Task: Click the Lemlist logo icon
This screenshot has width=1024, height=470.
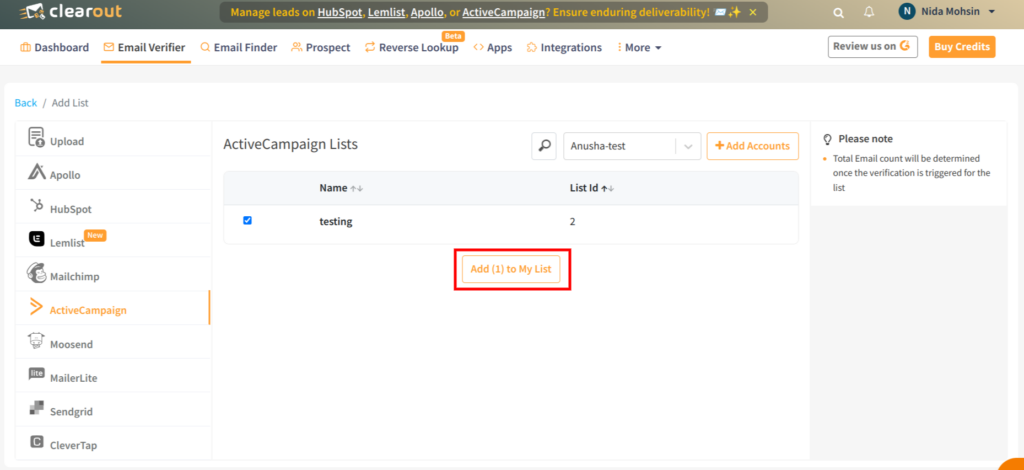Action: (x=37, y=239)
